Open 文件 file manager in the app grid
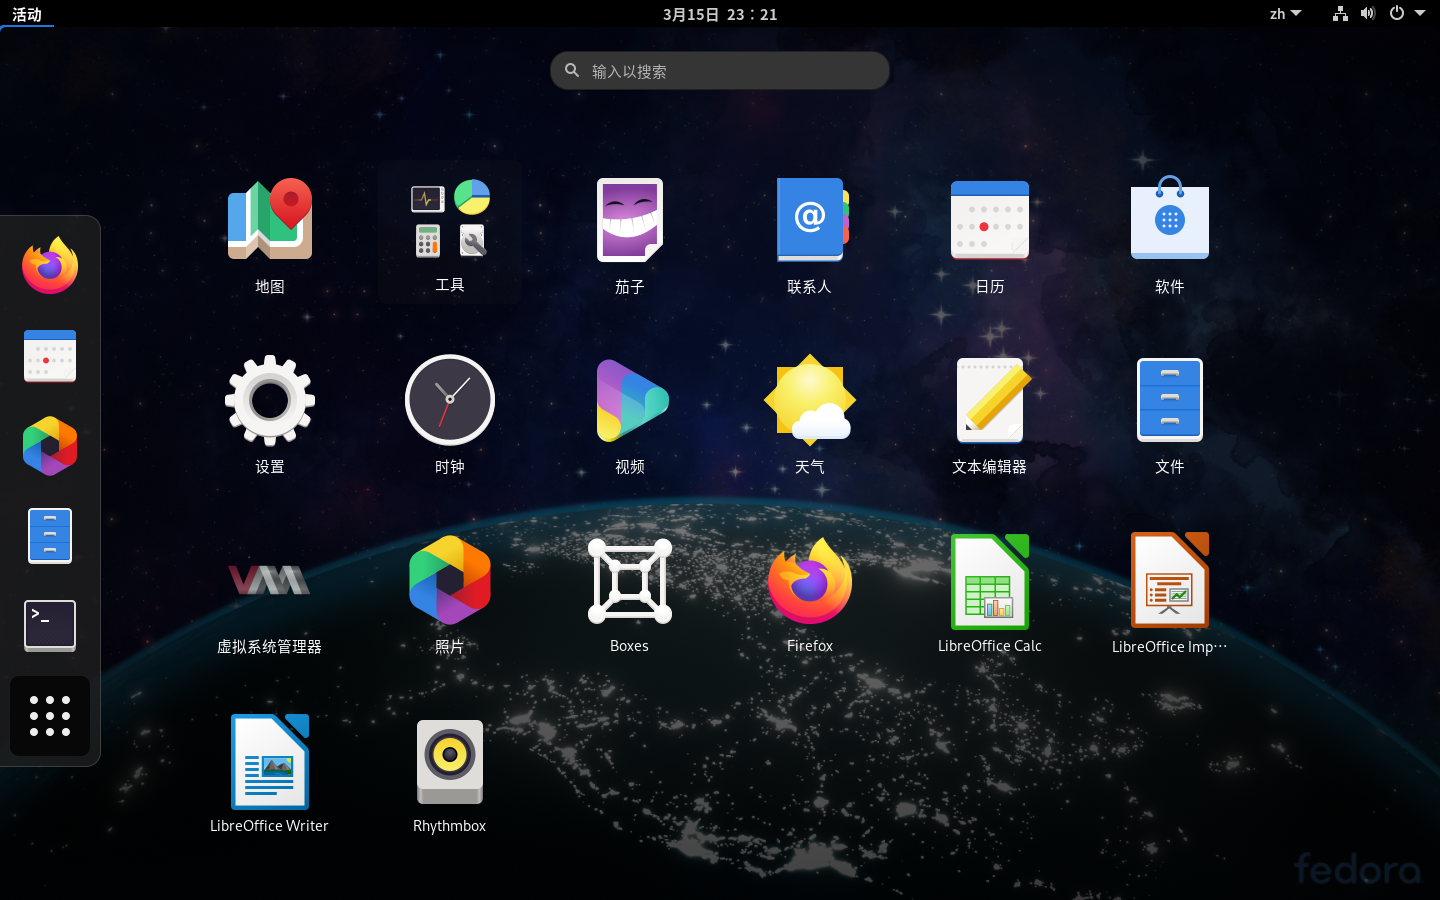This screenshot has width=1440, height=900. (1170, 400)
